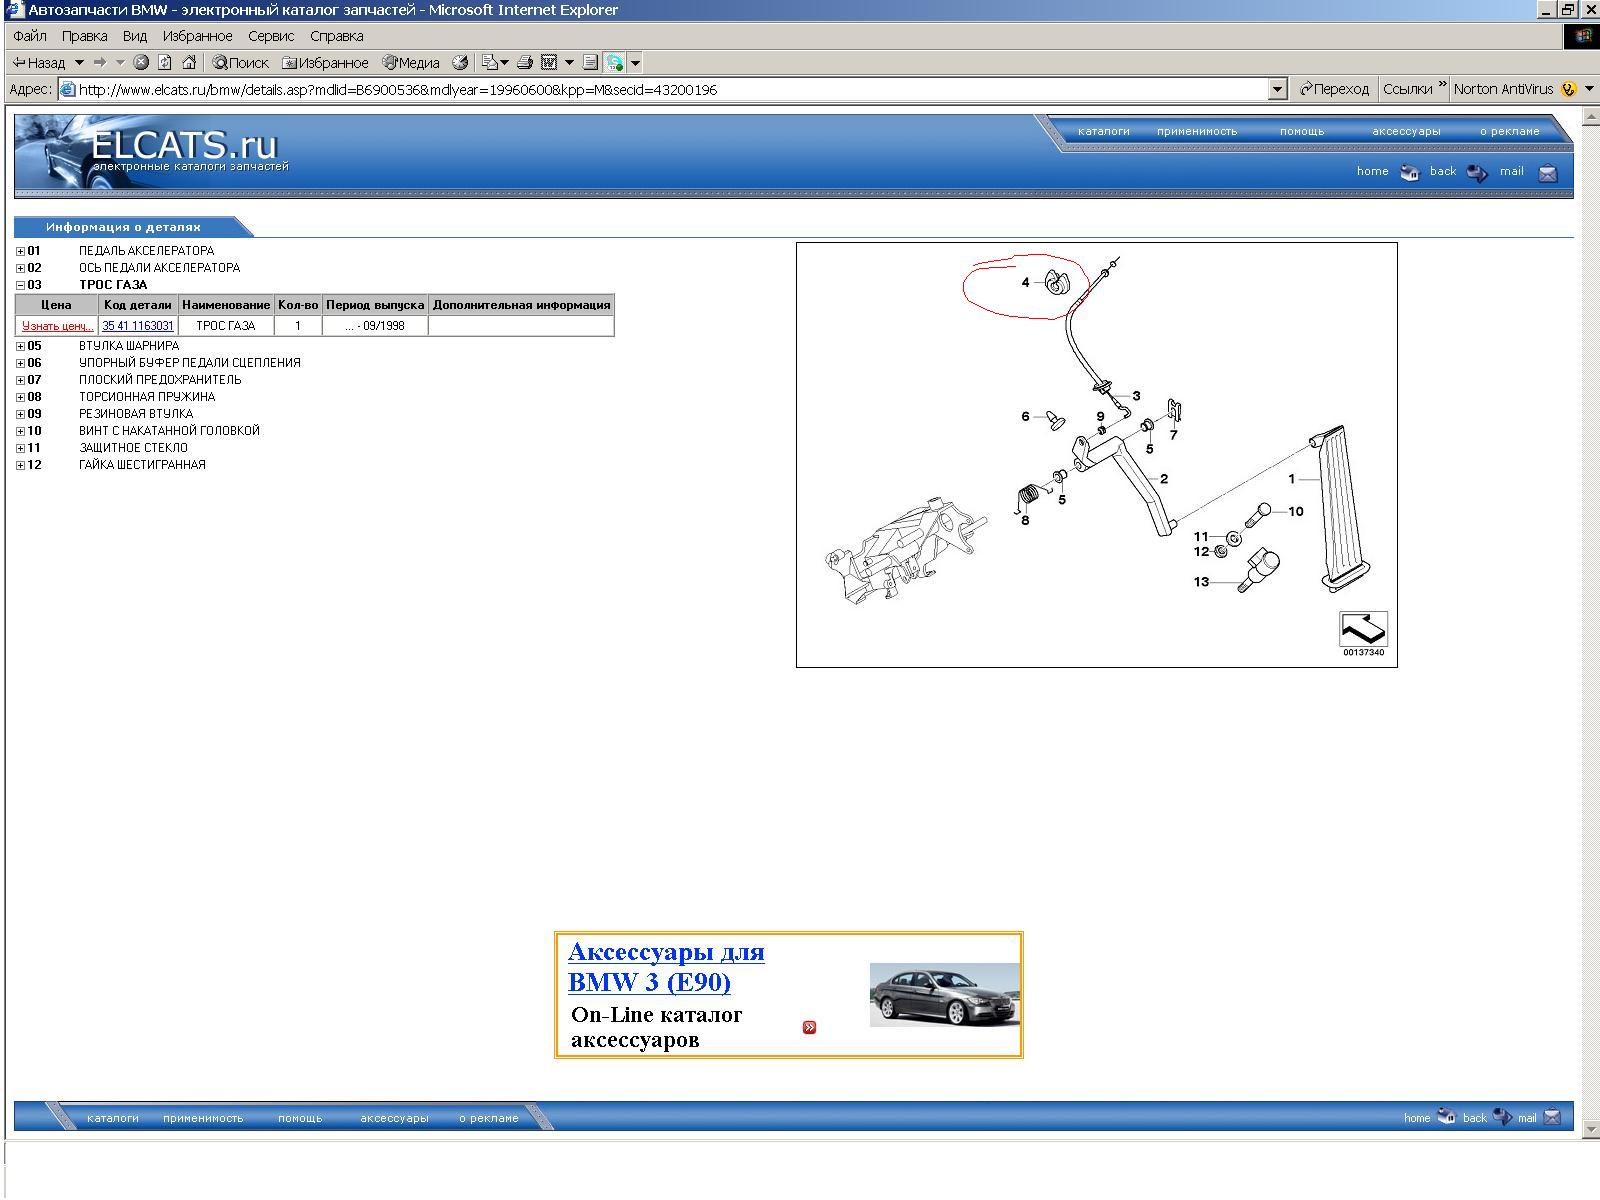Viewport: 1600px width, 1200px height.
Task: Click the Refresh page toolbar icon
Action: (x=164, y=62)
